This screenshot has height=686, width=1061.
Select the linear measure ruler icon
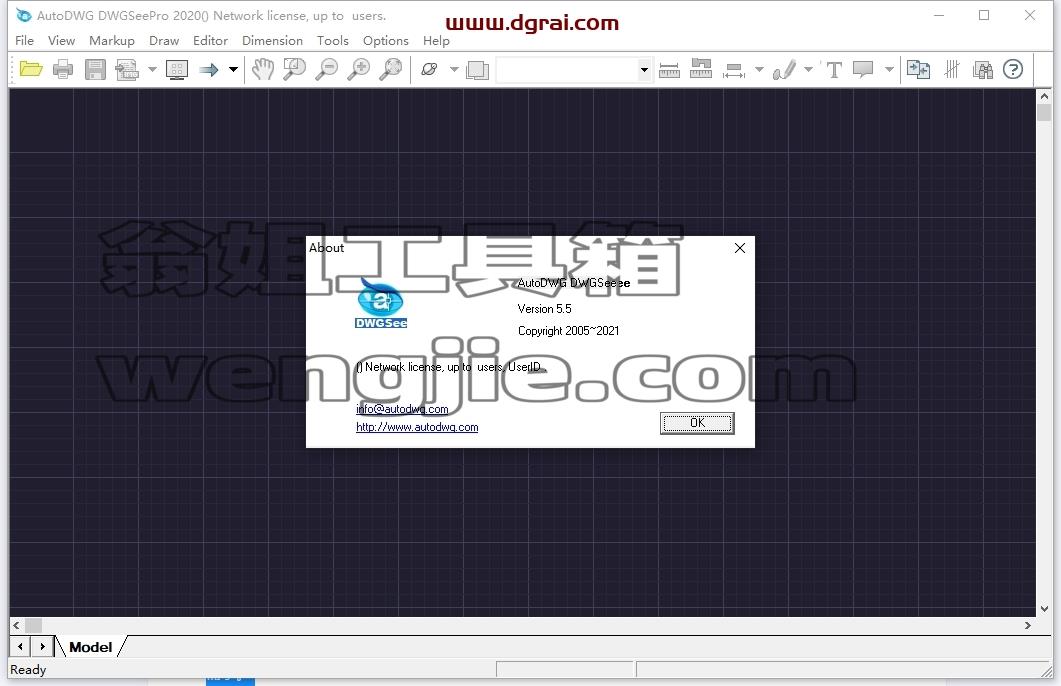tap(669, 69)
